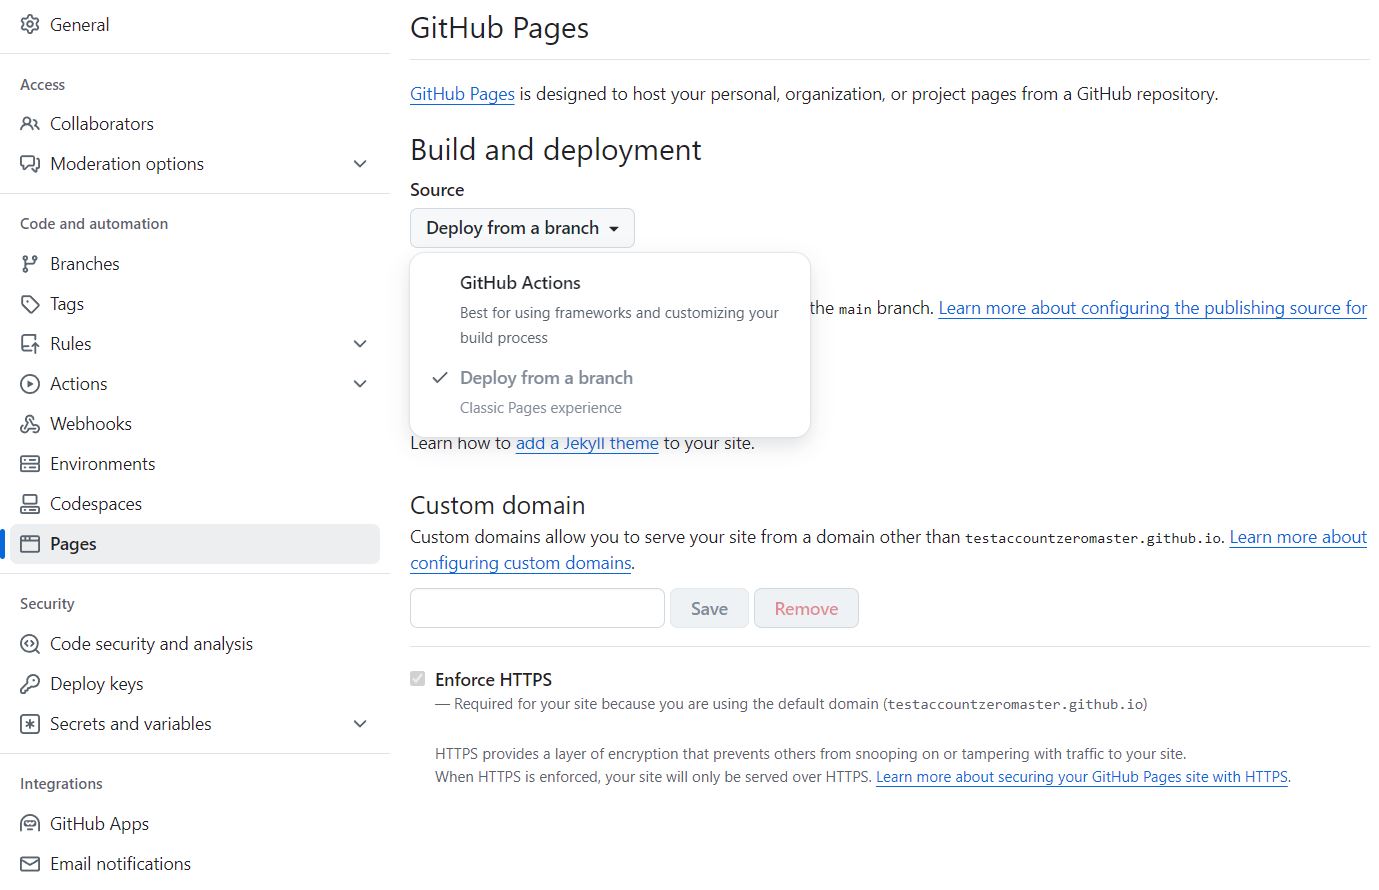Click the Rules icon in sidebar
This screenshot has height=890, width=1379.
[30, 344]
